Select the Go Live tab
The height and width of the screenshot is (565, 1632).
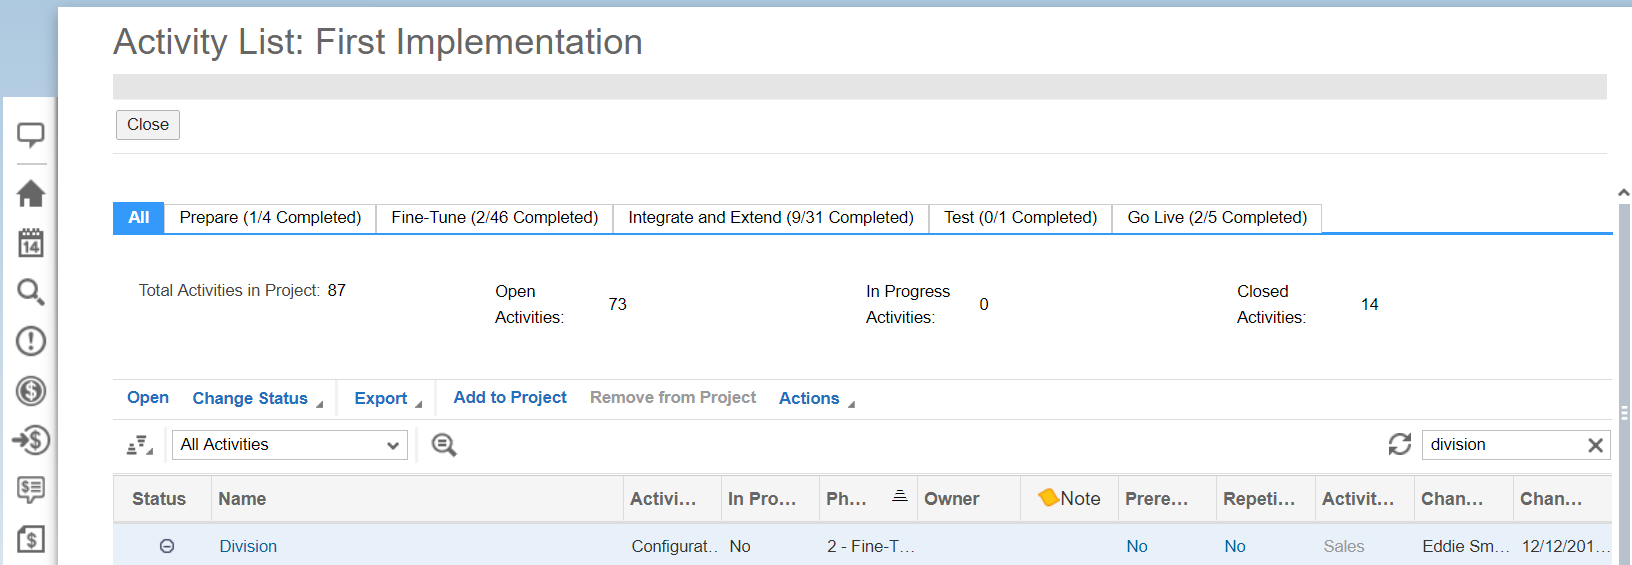pos(1217,218)
